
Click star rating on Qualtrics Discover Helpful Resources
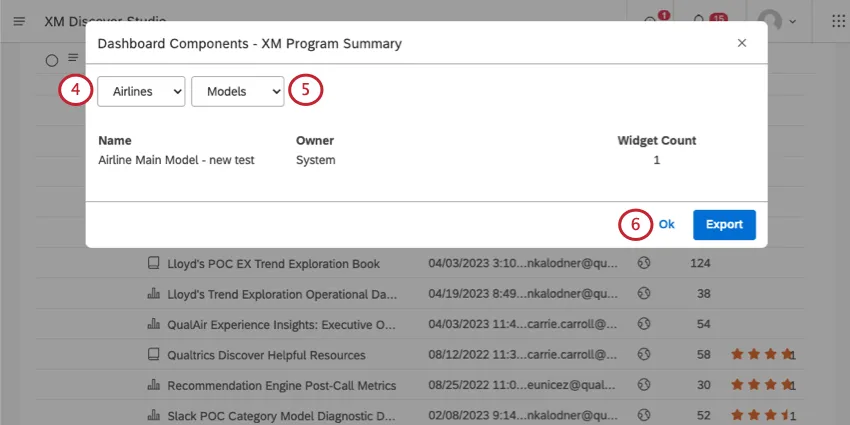click(x=762, y=355)
